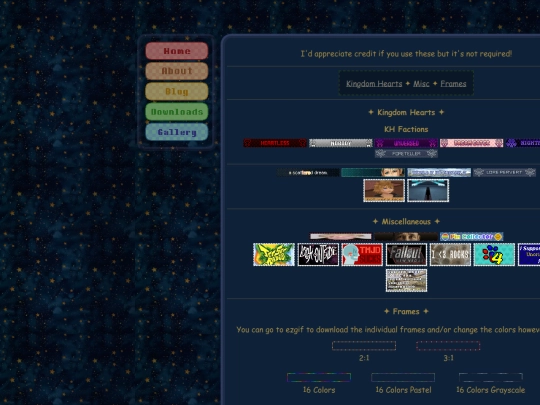This screenshot has width=540, height=405.
Task: Open the Gallery nav button
Action: [x=177, y=132]
